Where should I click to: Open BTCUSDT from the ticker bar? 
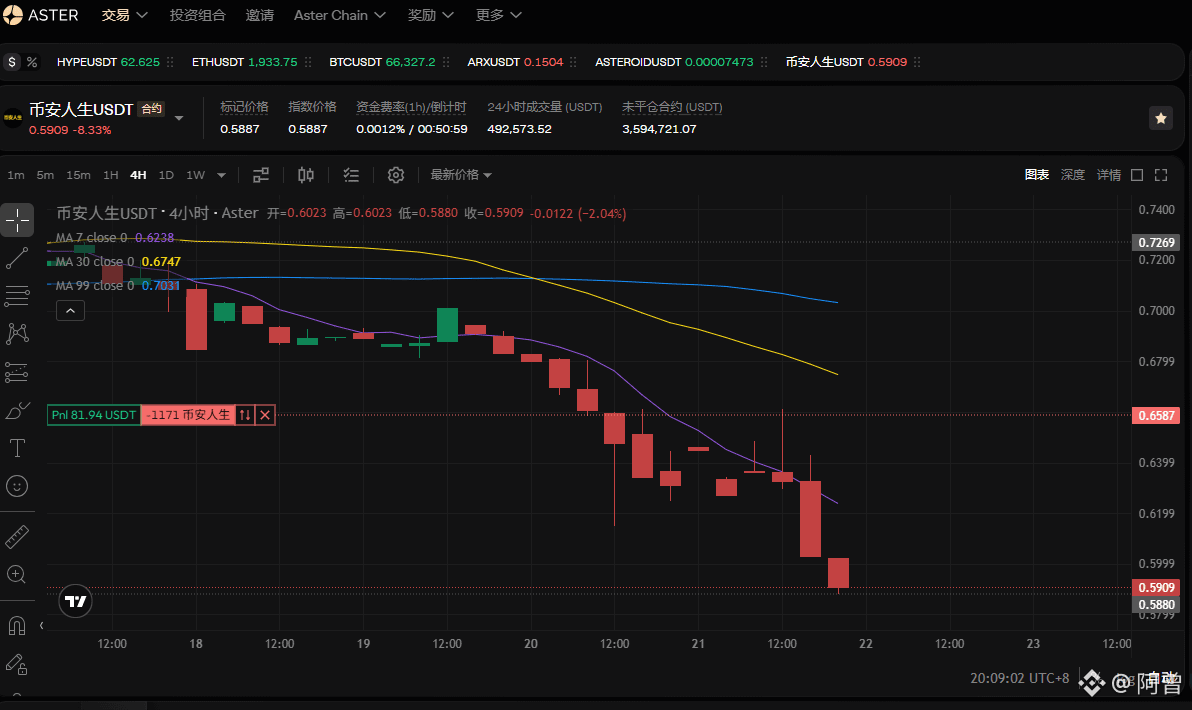[x=382, y=62]
